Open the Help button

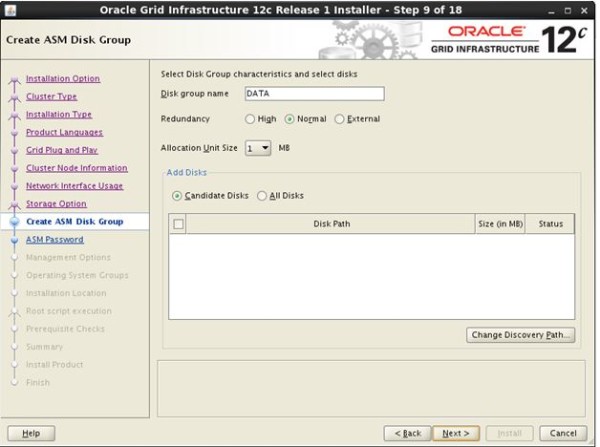(31, 433)
